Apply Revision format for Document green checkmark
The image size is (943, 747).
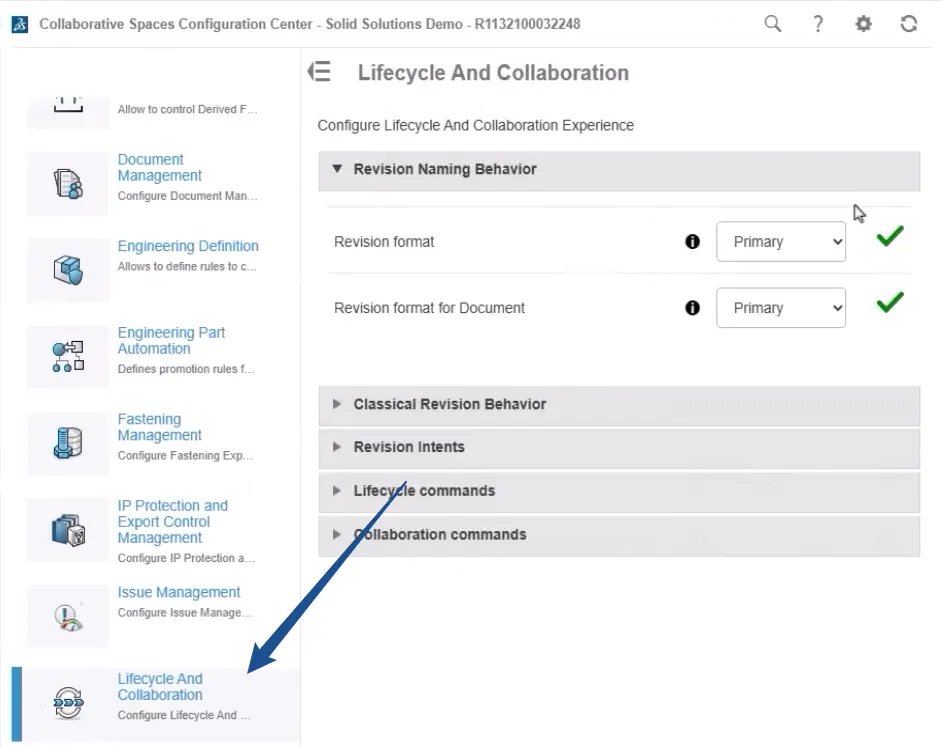coord(890,302)
